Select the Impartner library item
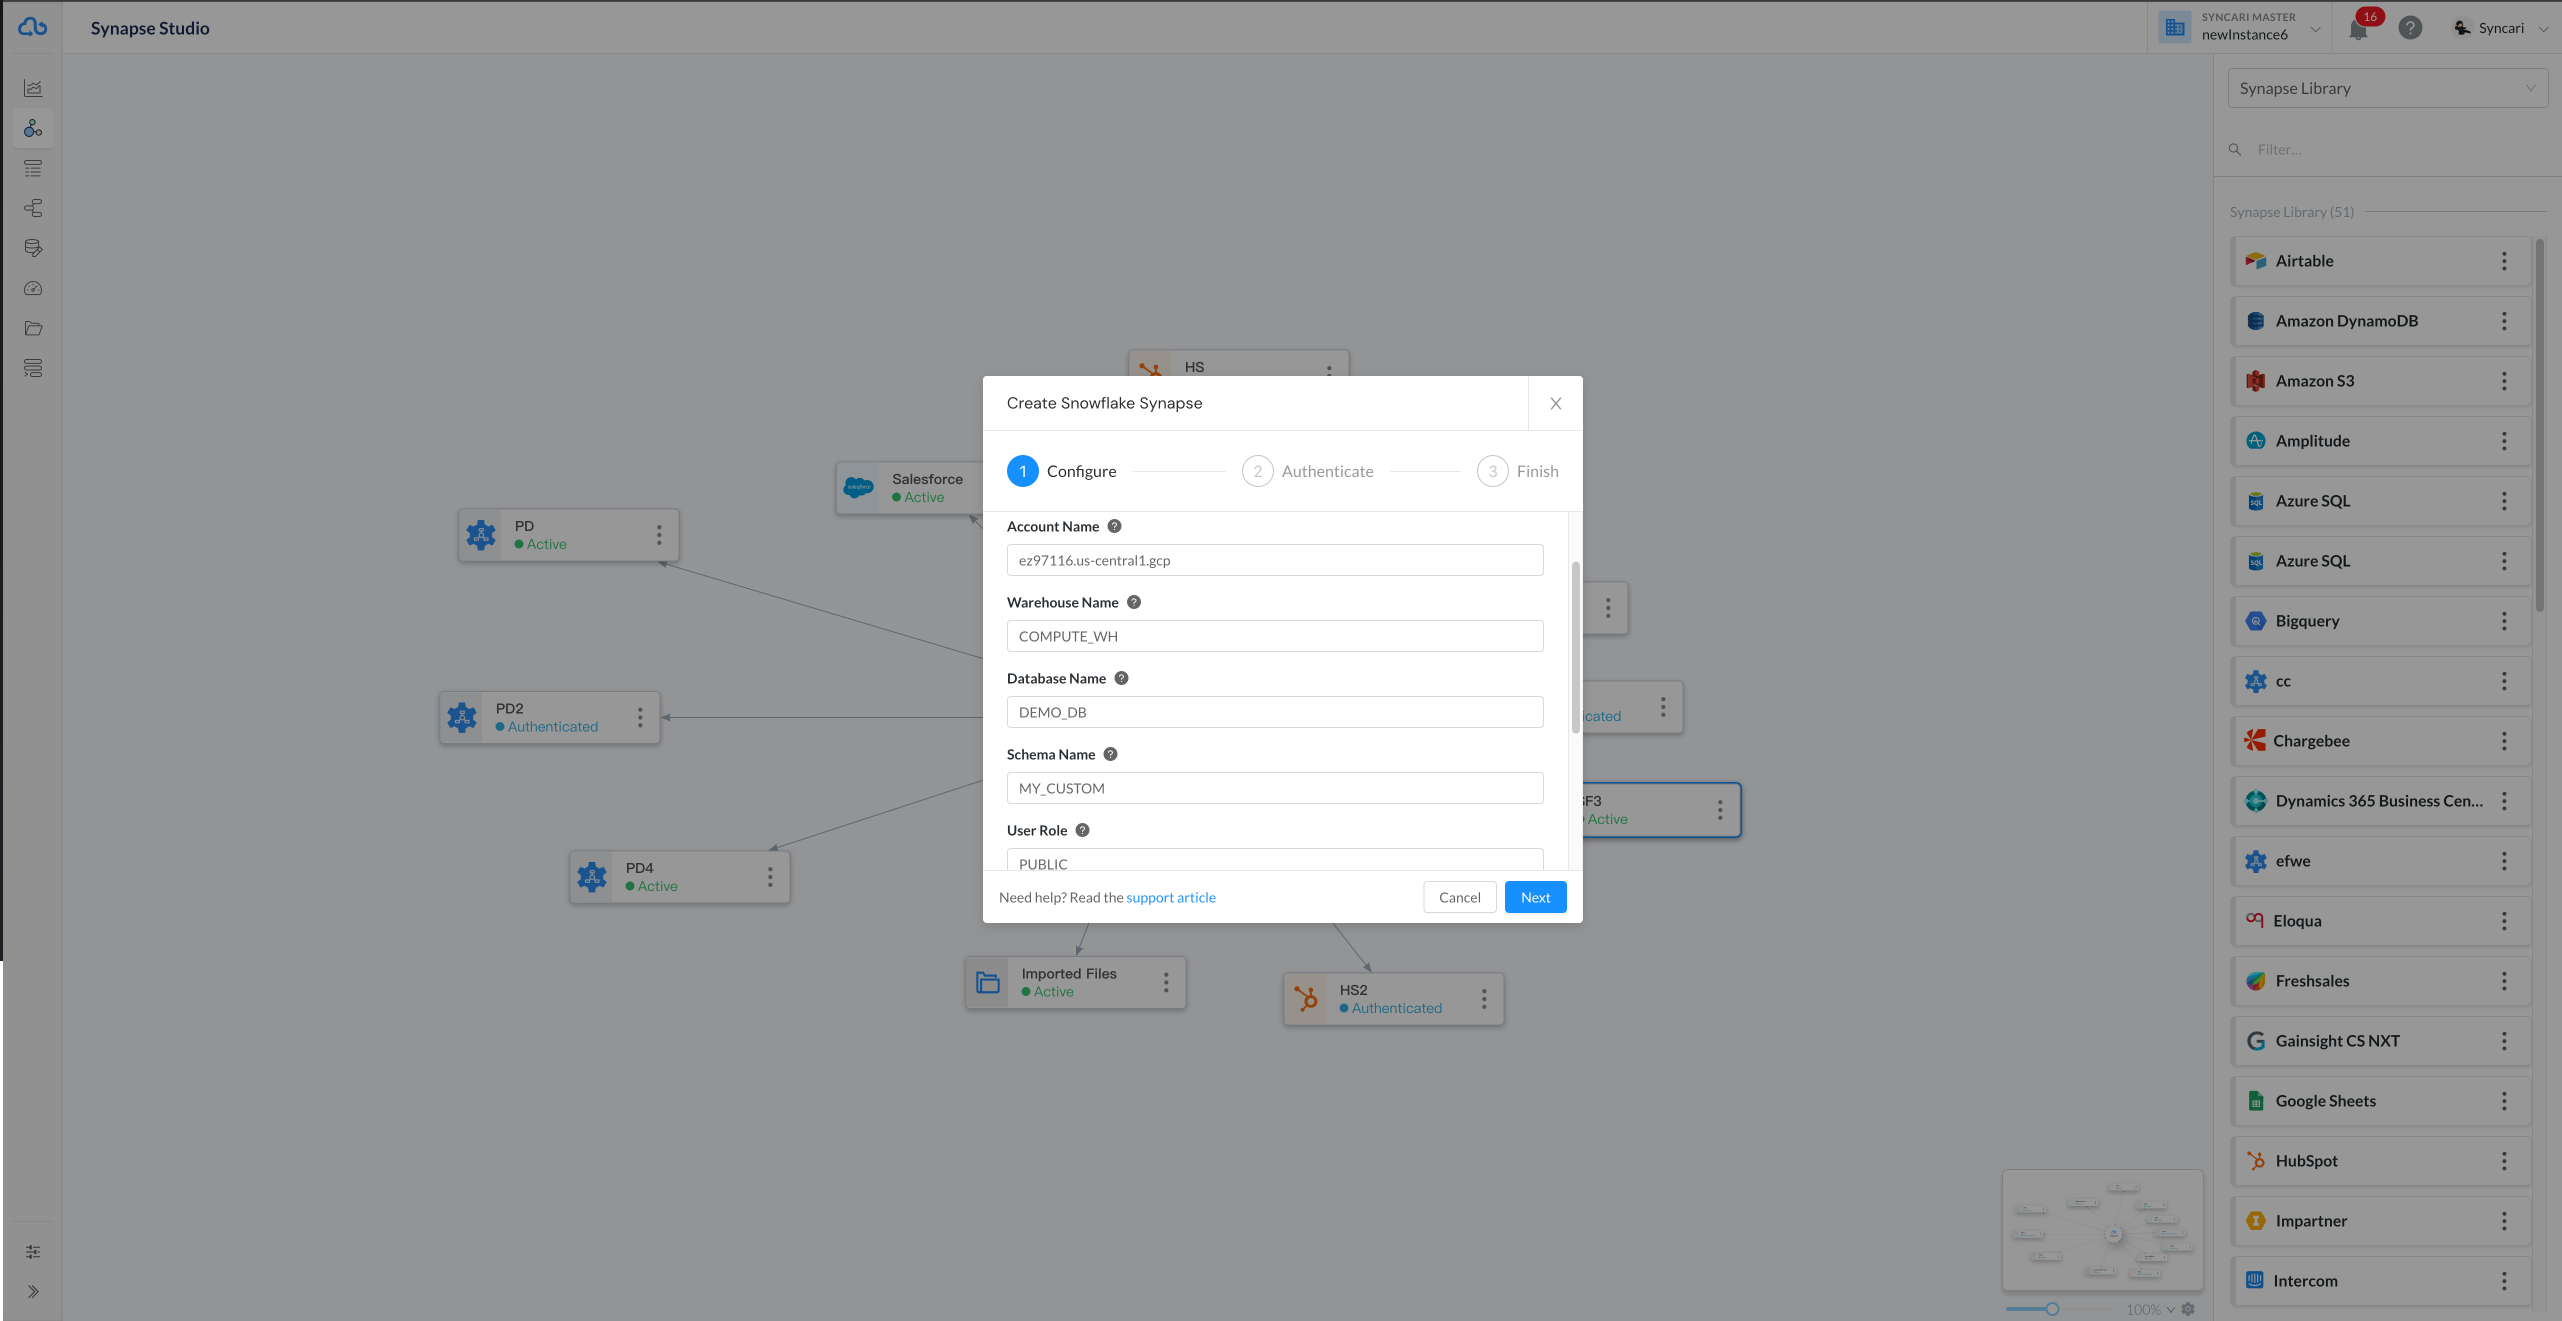Image resolution: width=2562 pixels, height=1321 pixels. (x=2381, y=1221)
